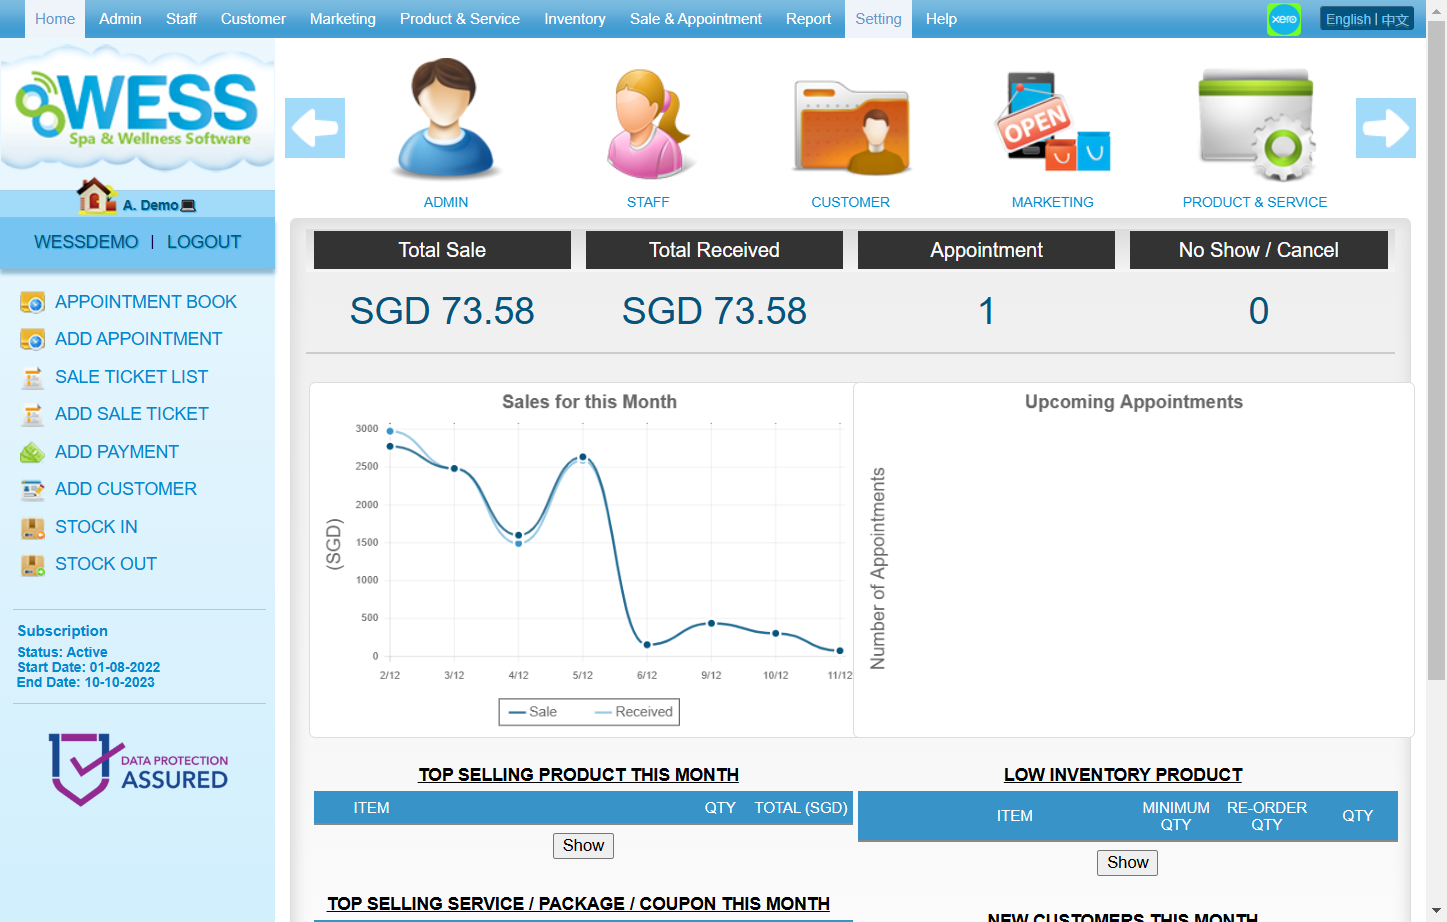This screenshot has width=1447, height=922.
Task: Open the Product & Service menu
Action: click(x=460, y=19)
